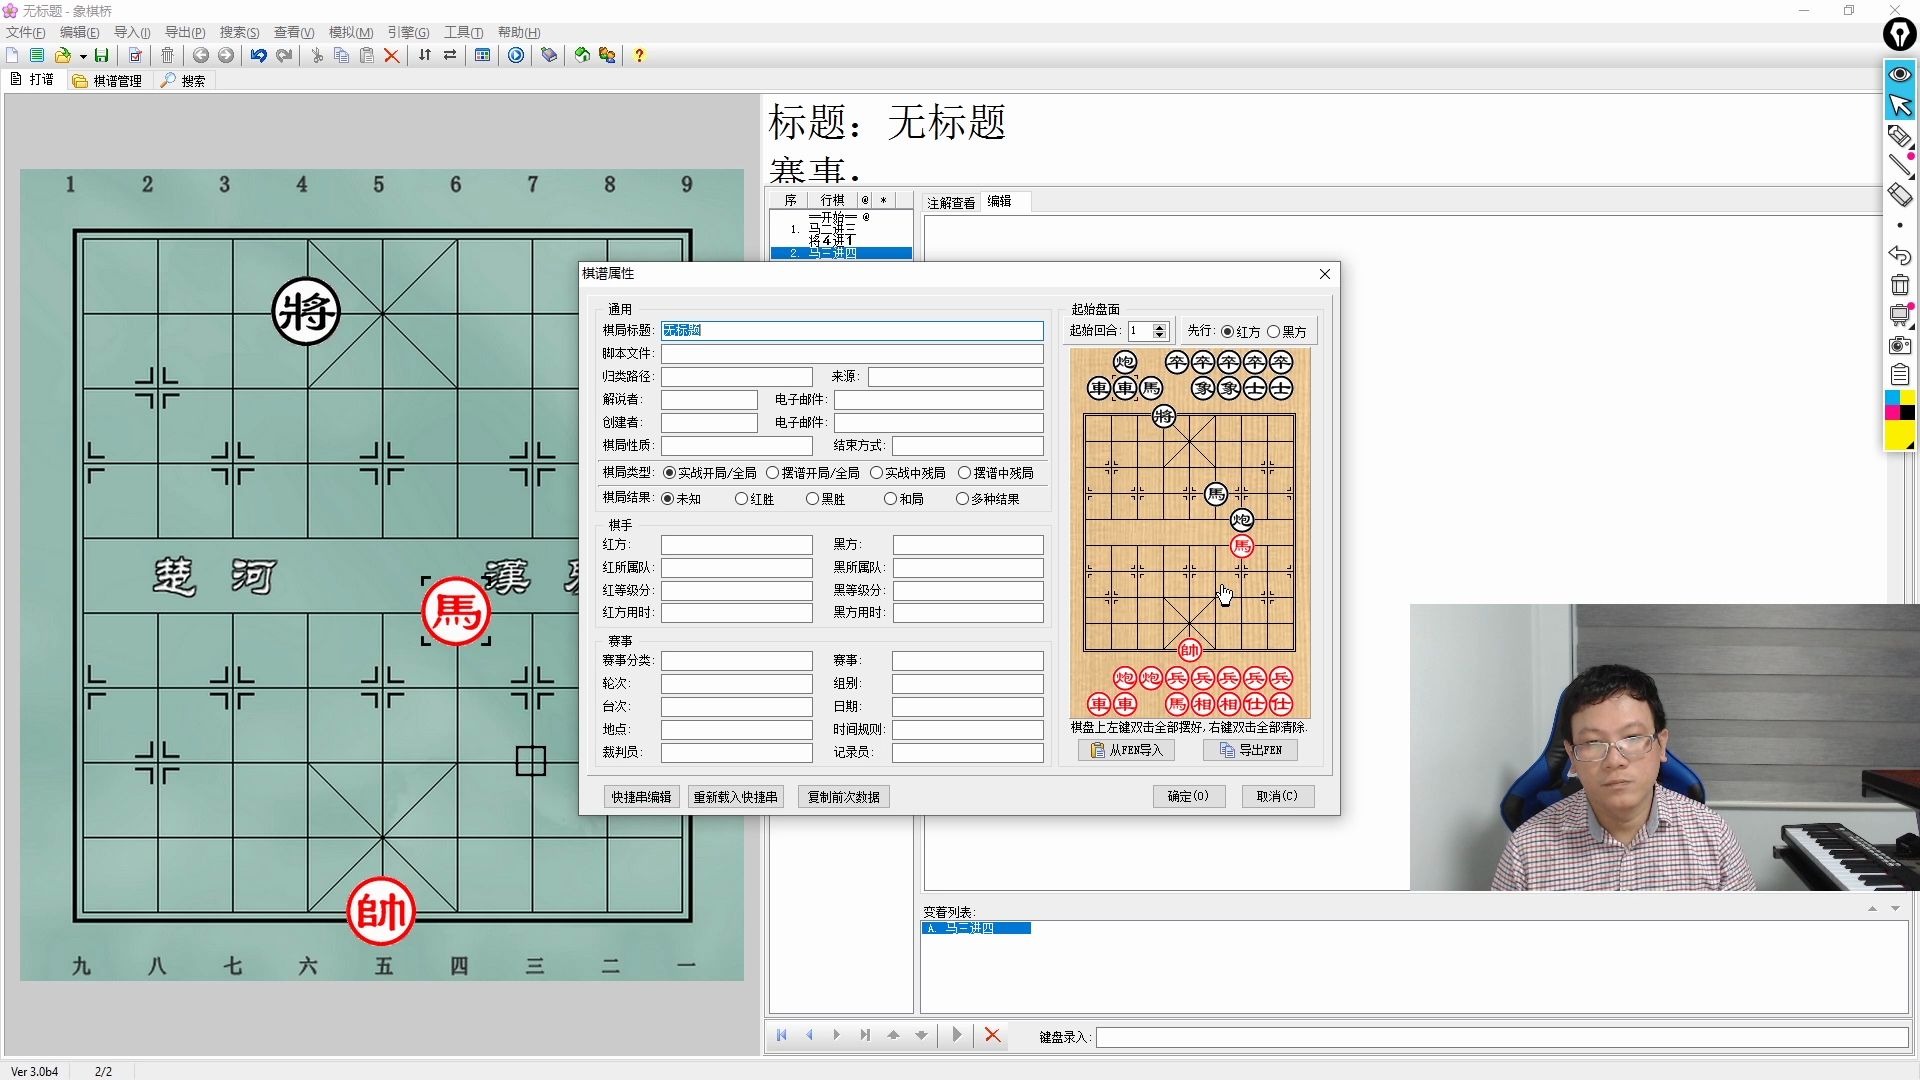This screenshot has width=1920, height=1080.
Task: Select 摆谱中残局 game type
Action: (x=996, y=473)
